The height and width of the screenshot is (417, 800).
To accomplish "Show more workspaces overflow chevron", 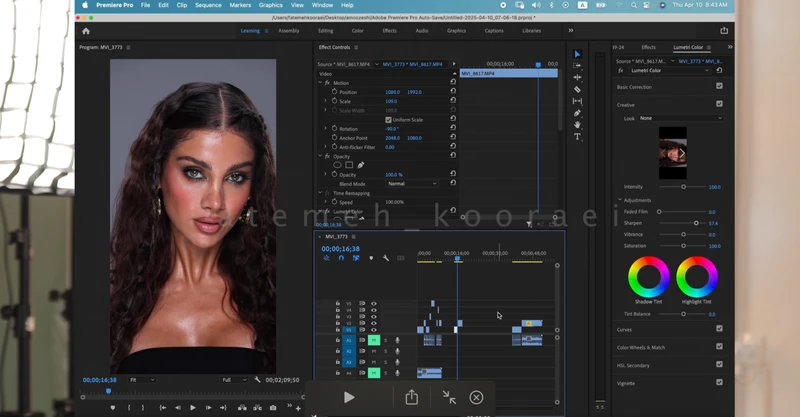I will (570, 31).
